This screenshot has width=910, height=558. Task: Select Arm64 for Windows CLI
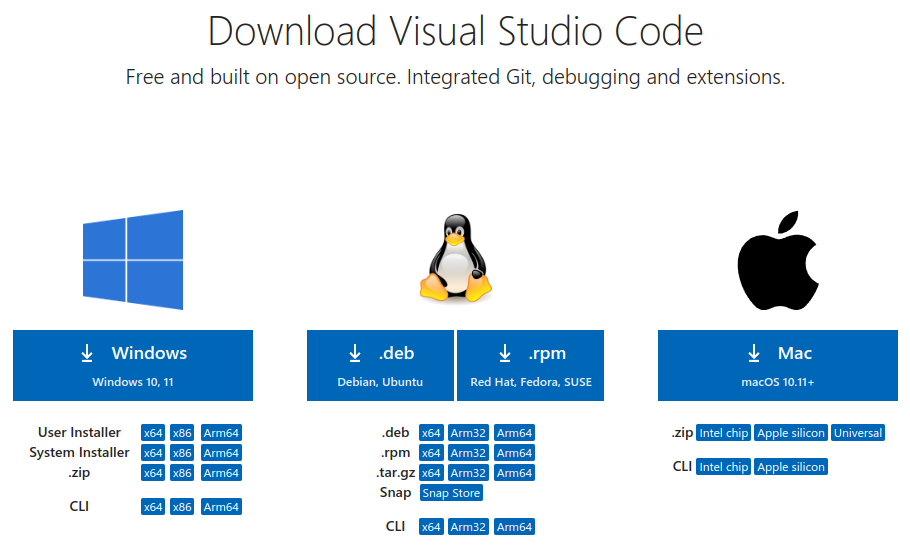[x=221, y=507]
